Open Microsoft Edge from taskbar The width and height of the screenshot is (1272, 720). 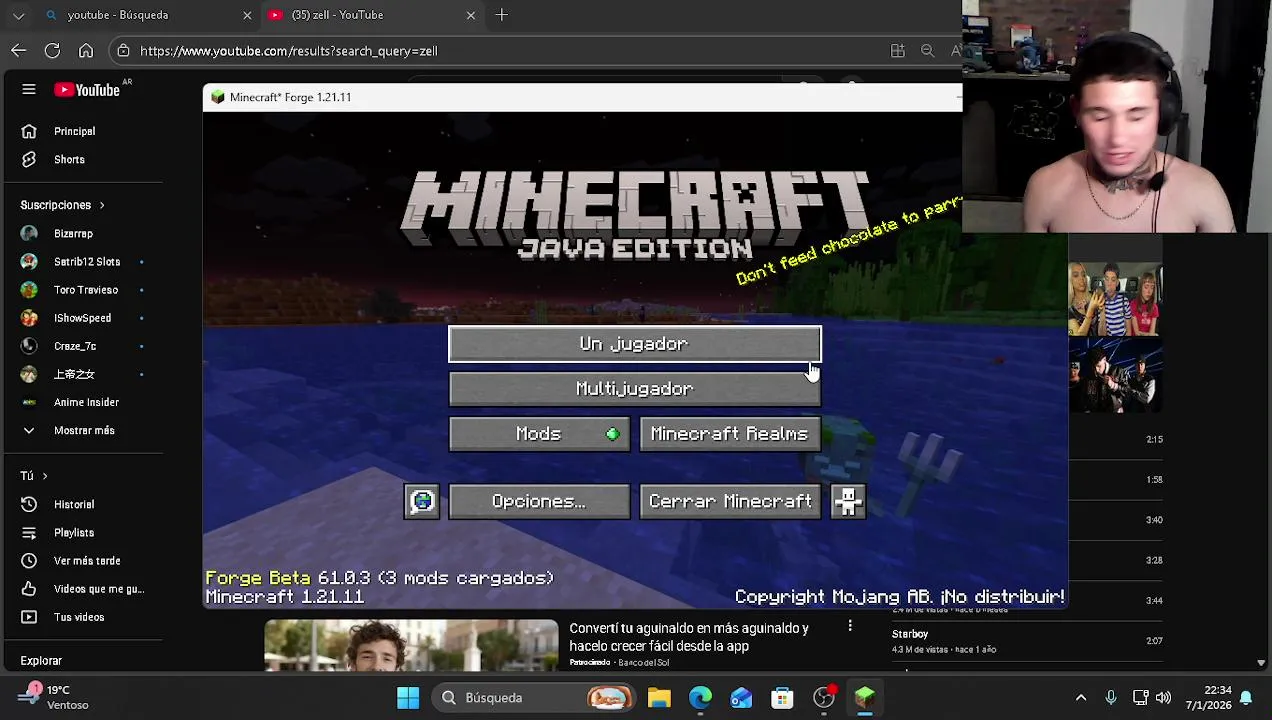(700, 698)
